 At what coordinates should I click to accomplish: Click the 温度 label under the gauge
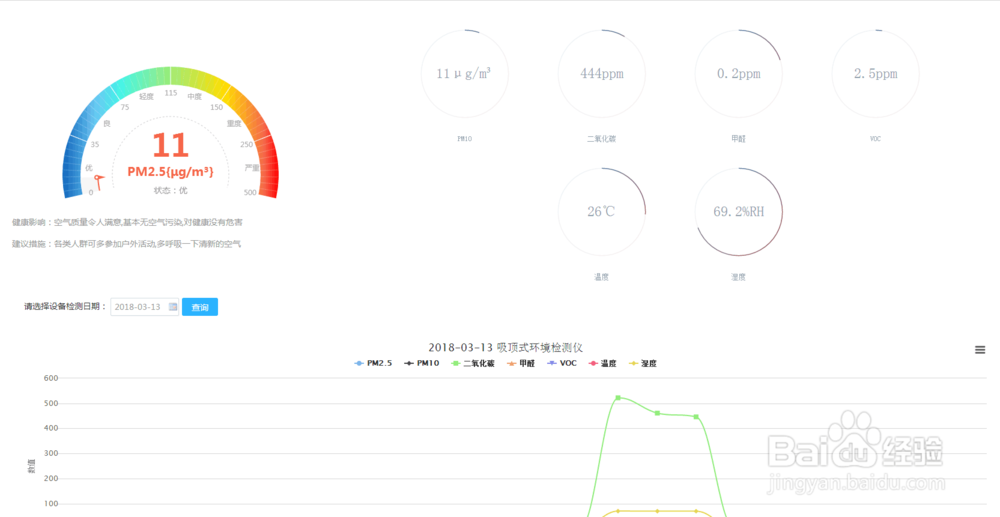[601, 277]
